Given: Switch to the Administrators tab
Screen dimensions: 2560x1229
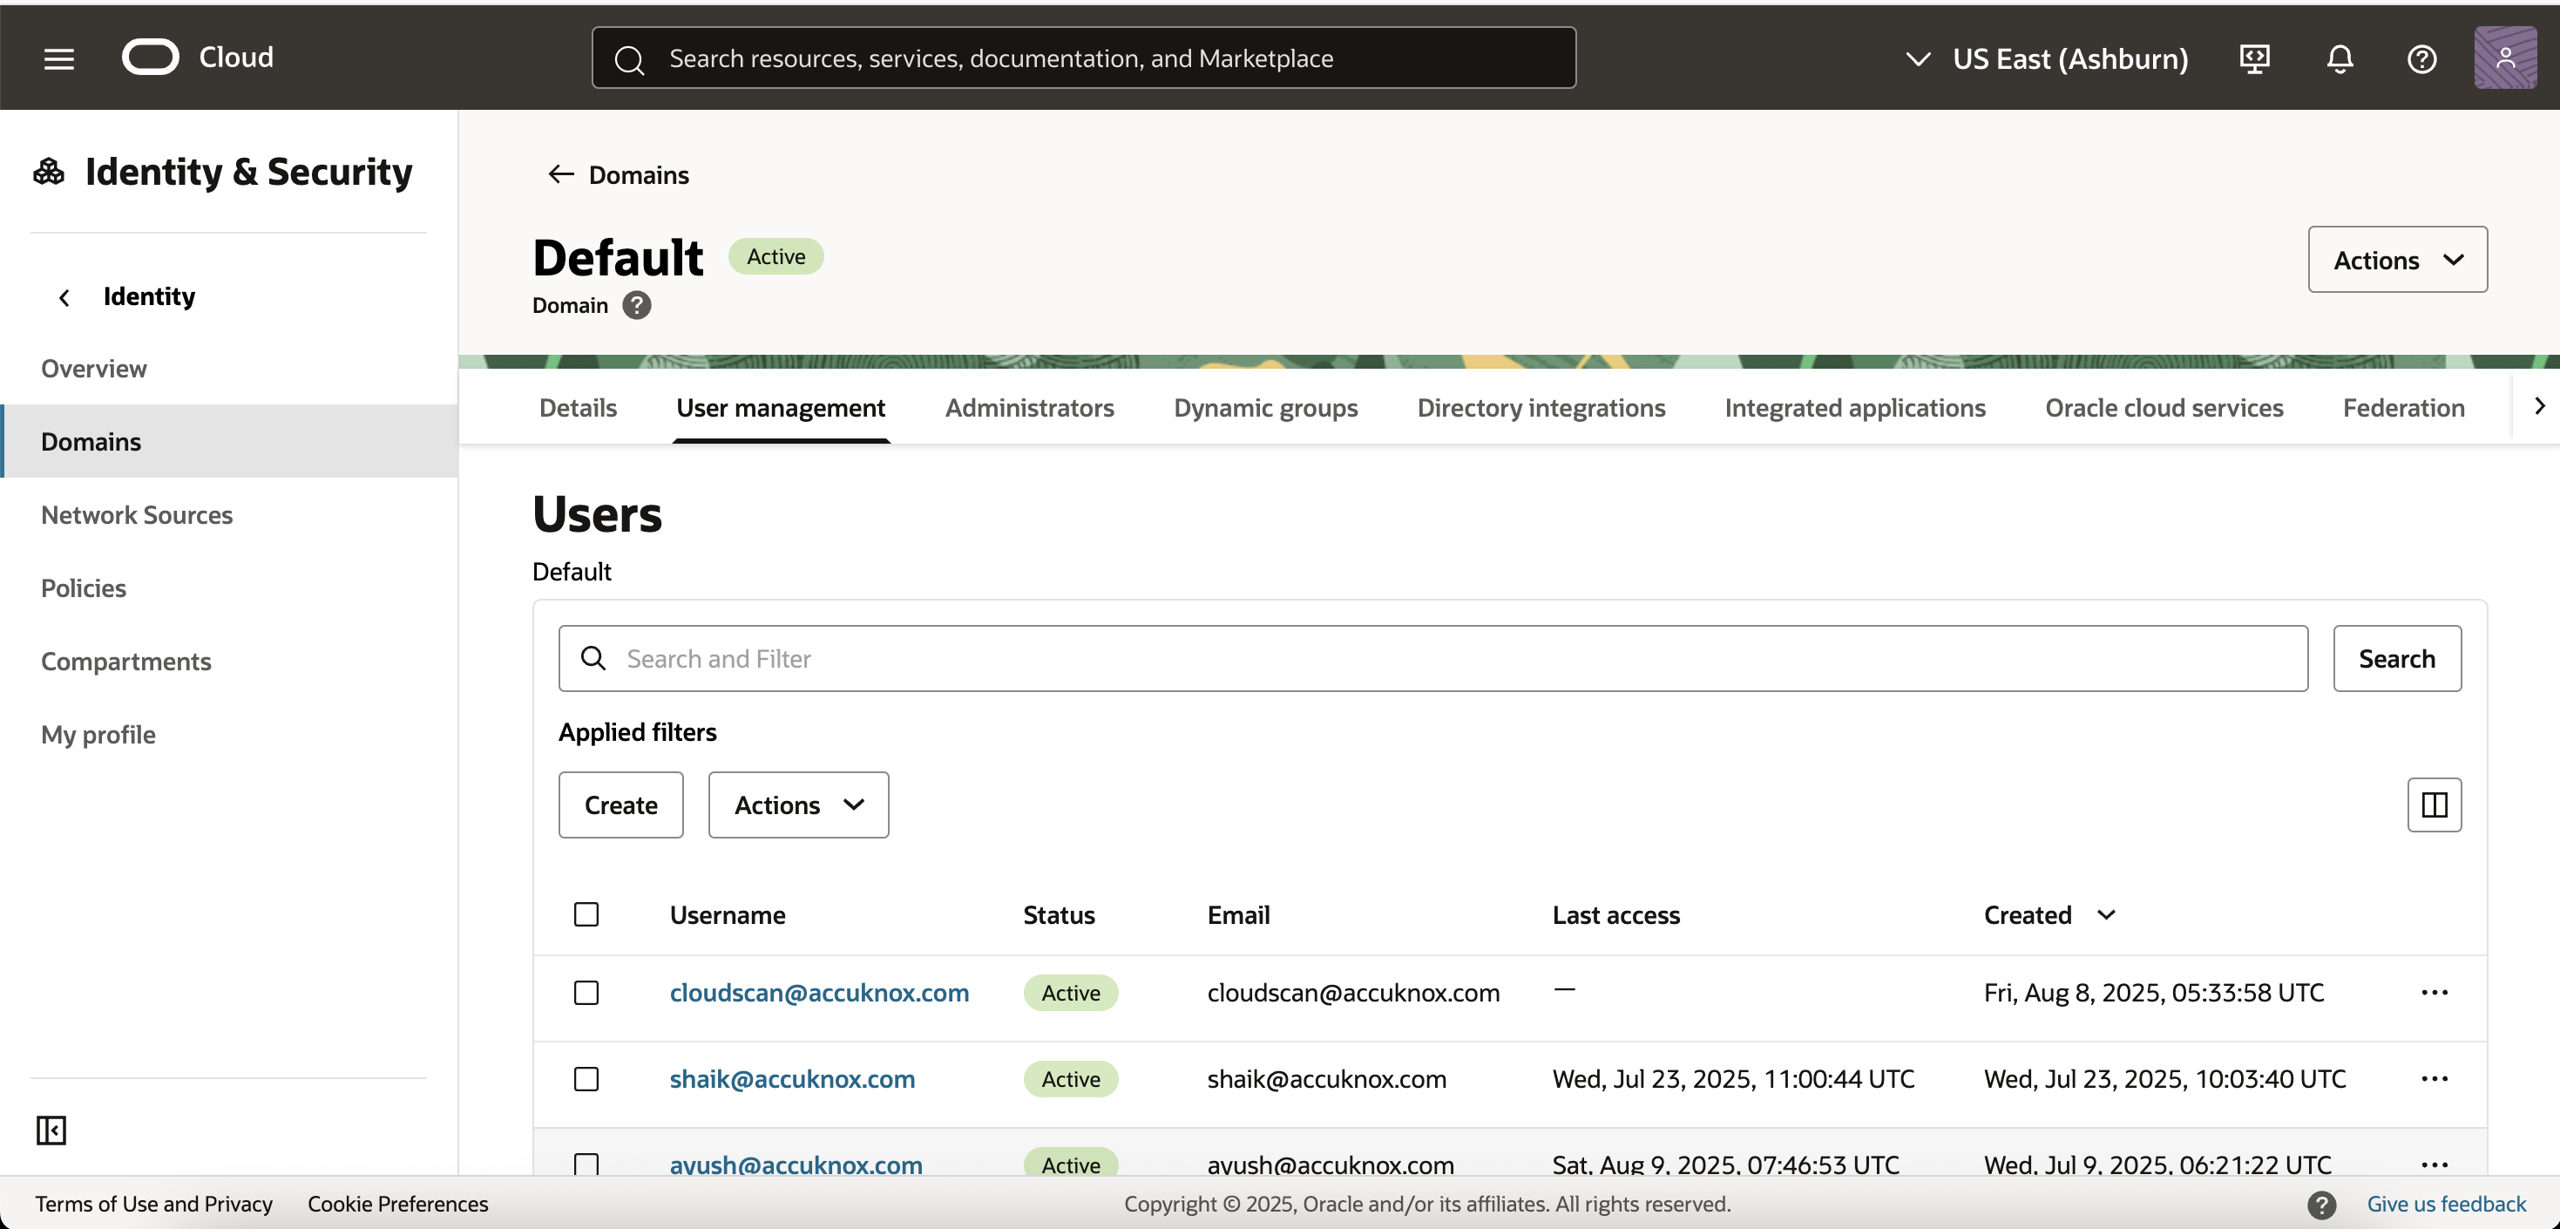Looking at the screenshot, I should click(1029, 408).
